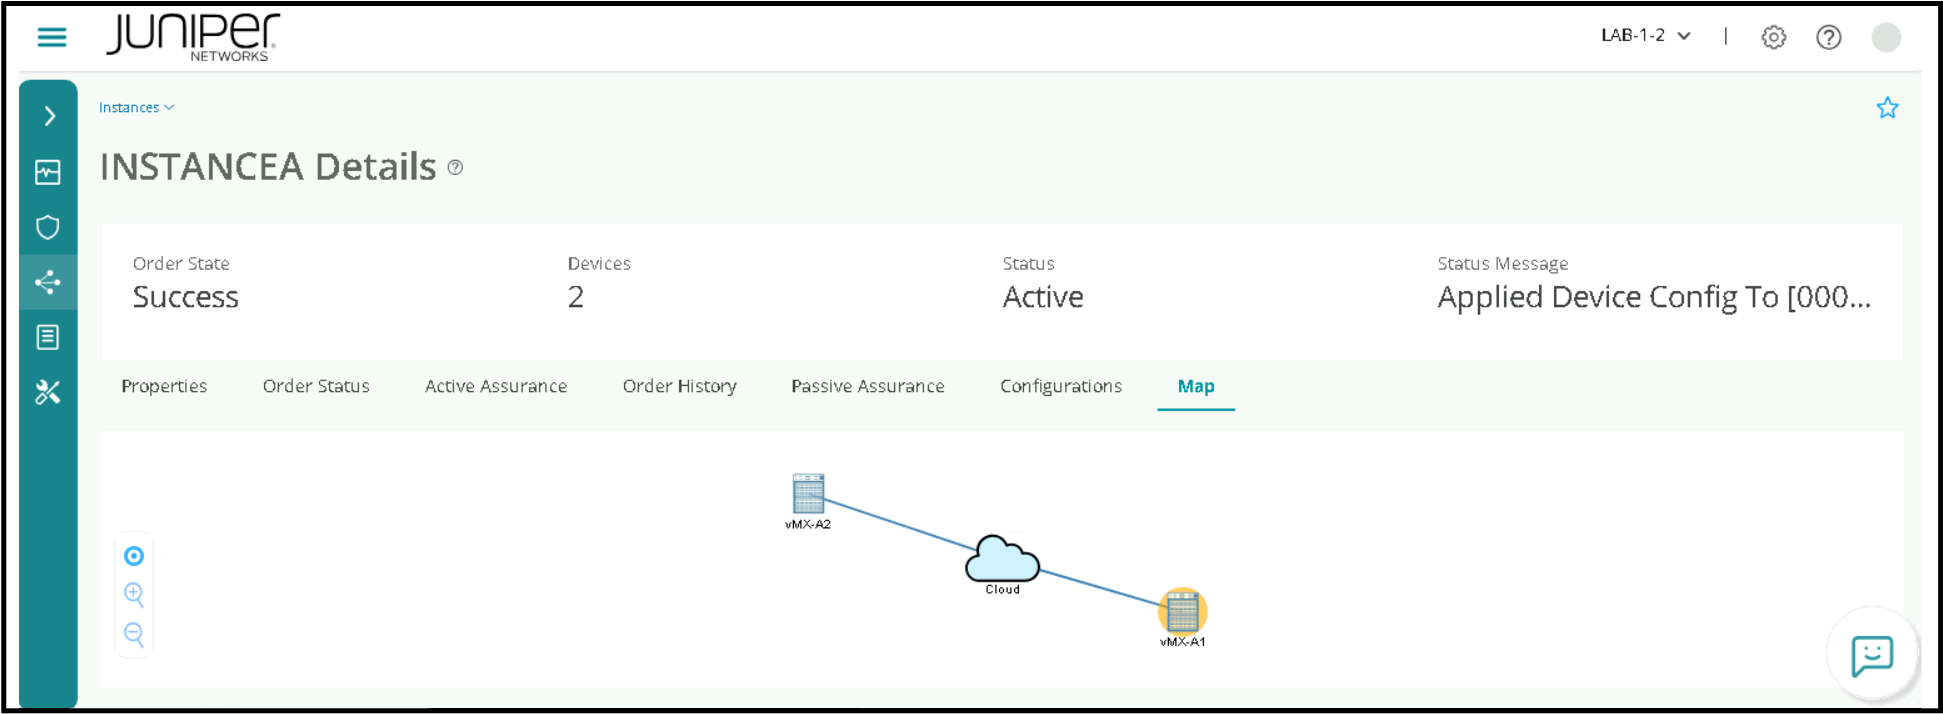Open the shield security sidebar icon
The width and height of the screenshot is (1943, 714).
(48, 227)
